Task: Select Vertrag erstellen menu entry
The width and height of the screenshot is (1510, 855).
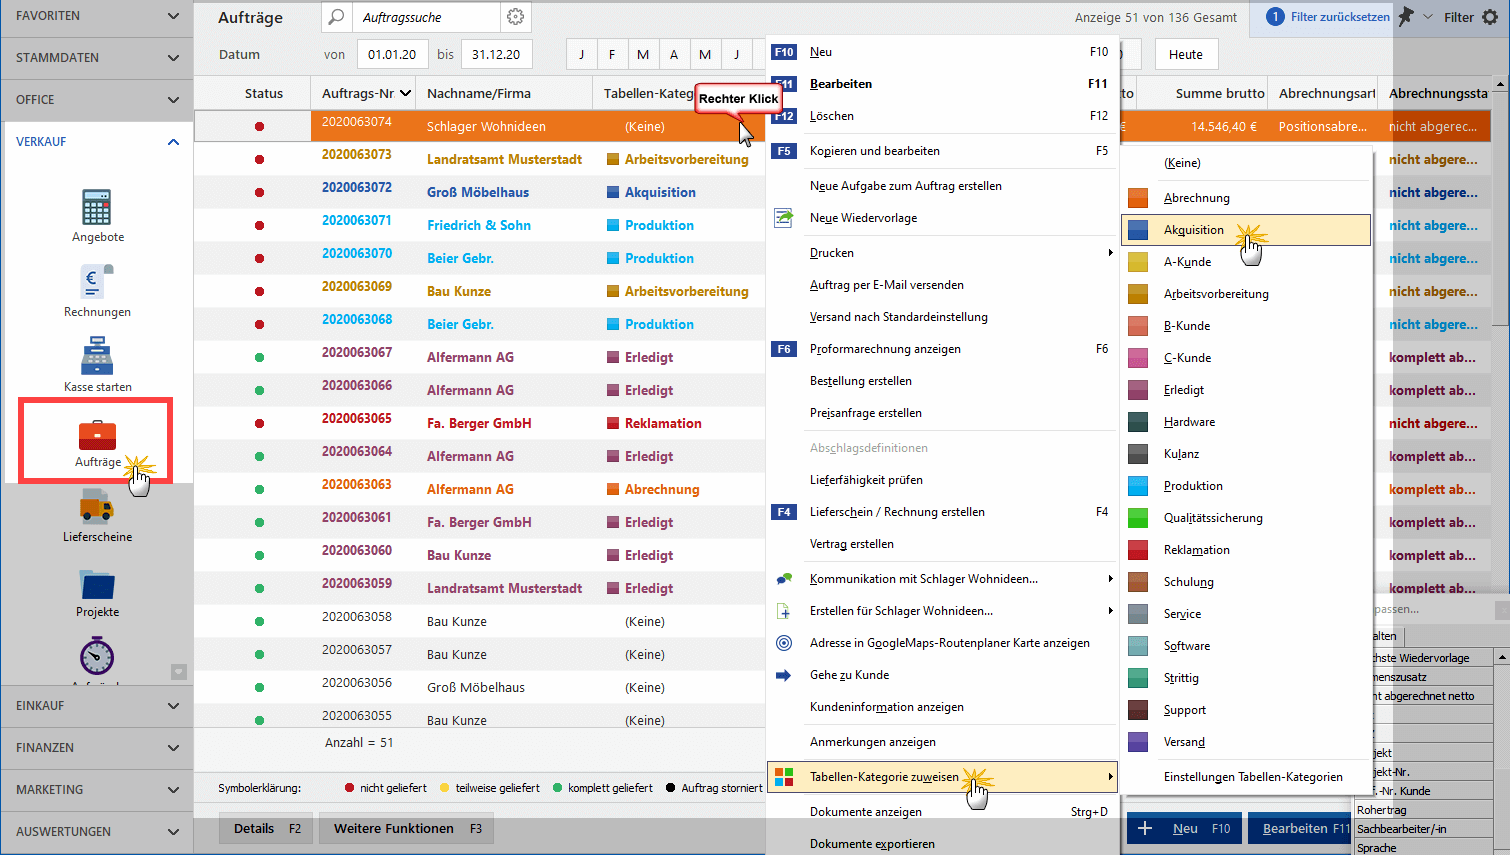Action: tap(941, 544)
